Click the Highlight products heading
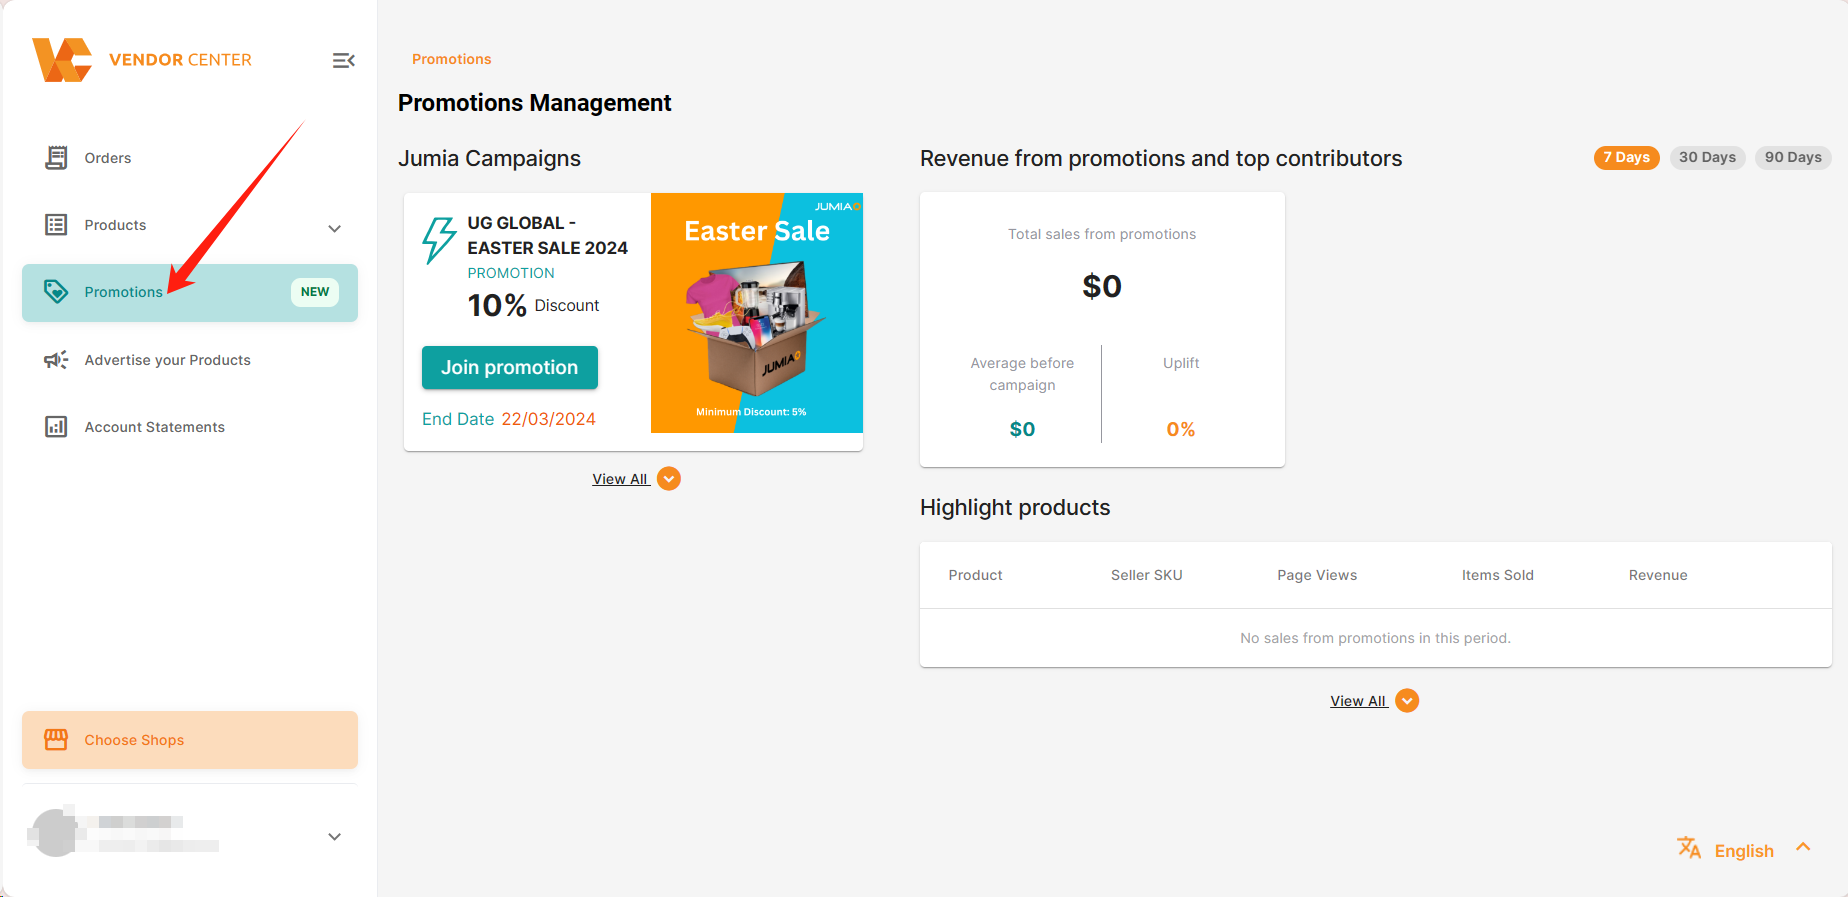Image resolution: width=1848 pixels, height=897 pixels. click(x=1015, y=508)
